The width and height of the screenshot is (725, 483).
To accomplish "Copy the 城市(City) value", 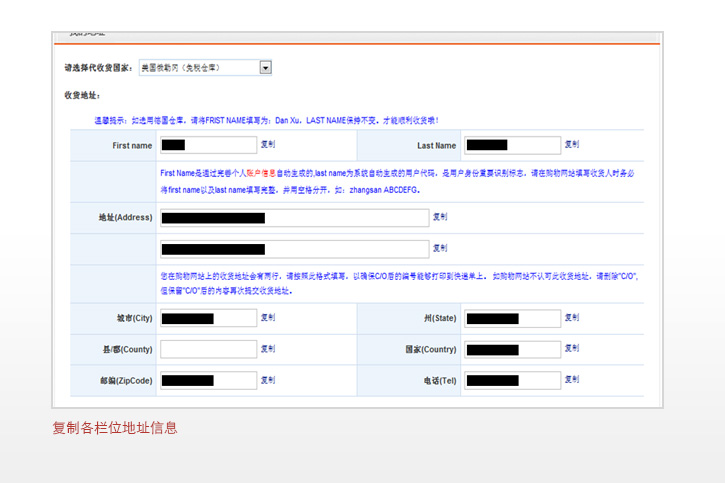I will [268, 318].
